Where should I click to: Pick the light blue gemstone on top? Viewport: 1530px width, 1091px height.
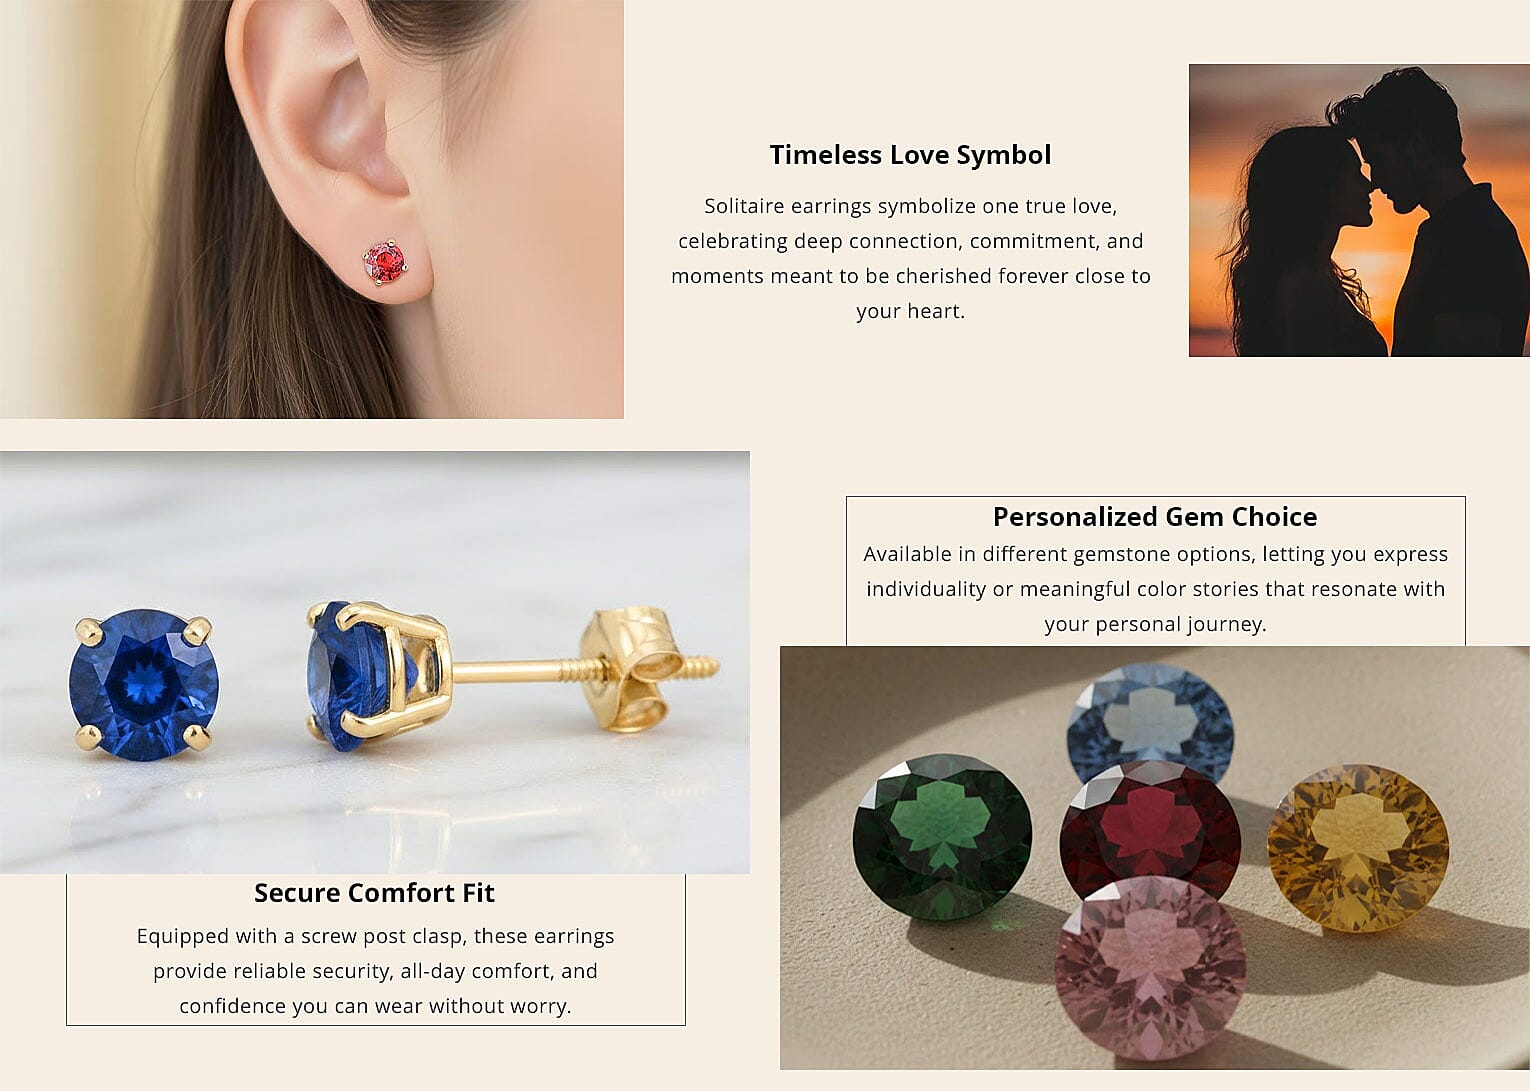(x=1150, y=720)
